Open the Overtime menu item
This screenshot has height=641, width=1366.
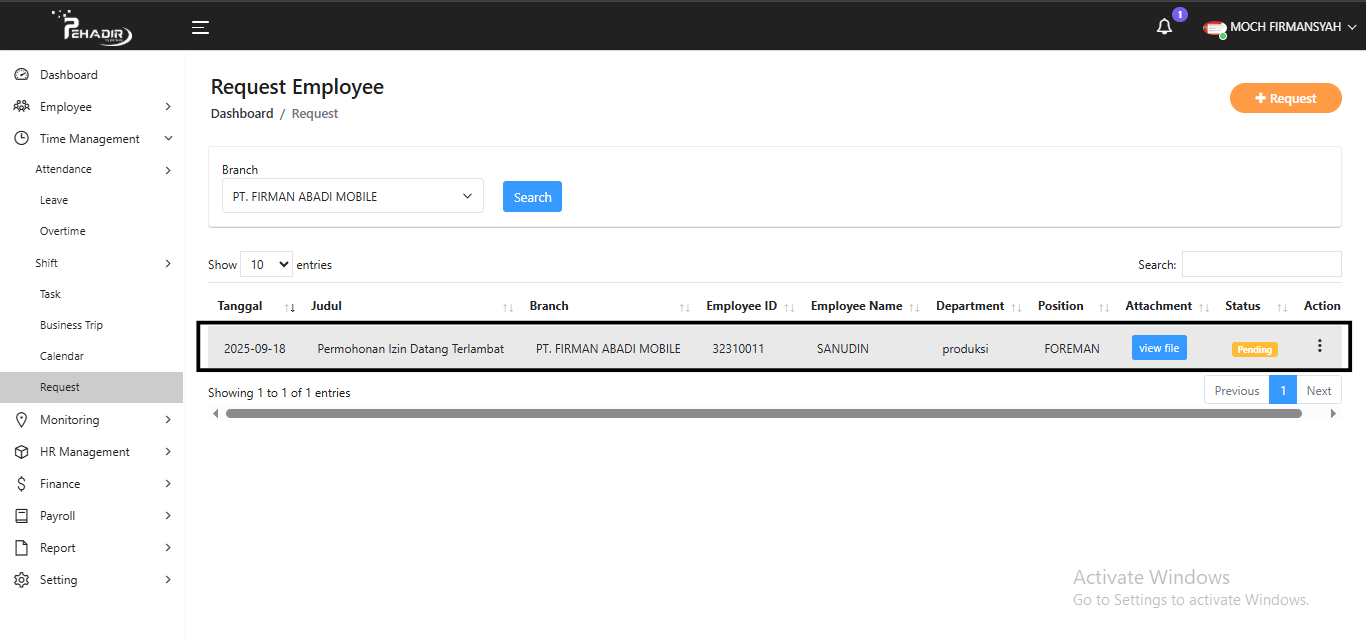(x=63, y=231)
